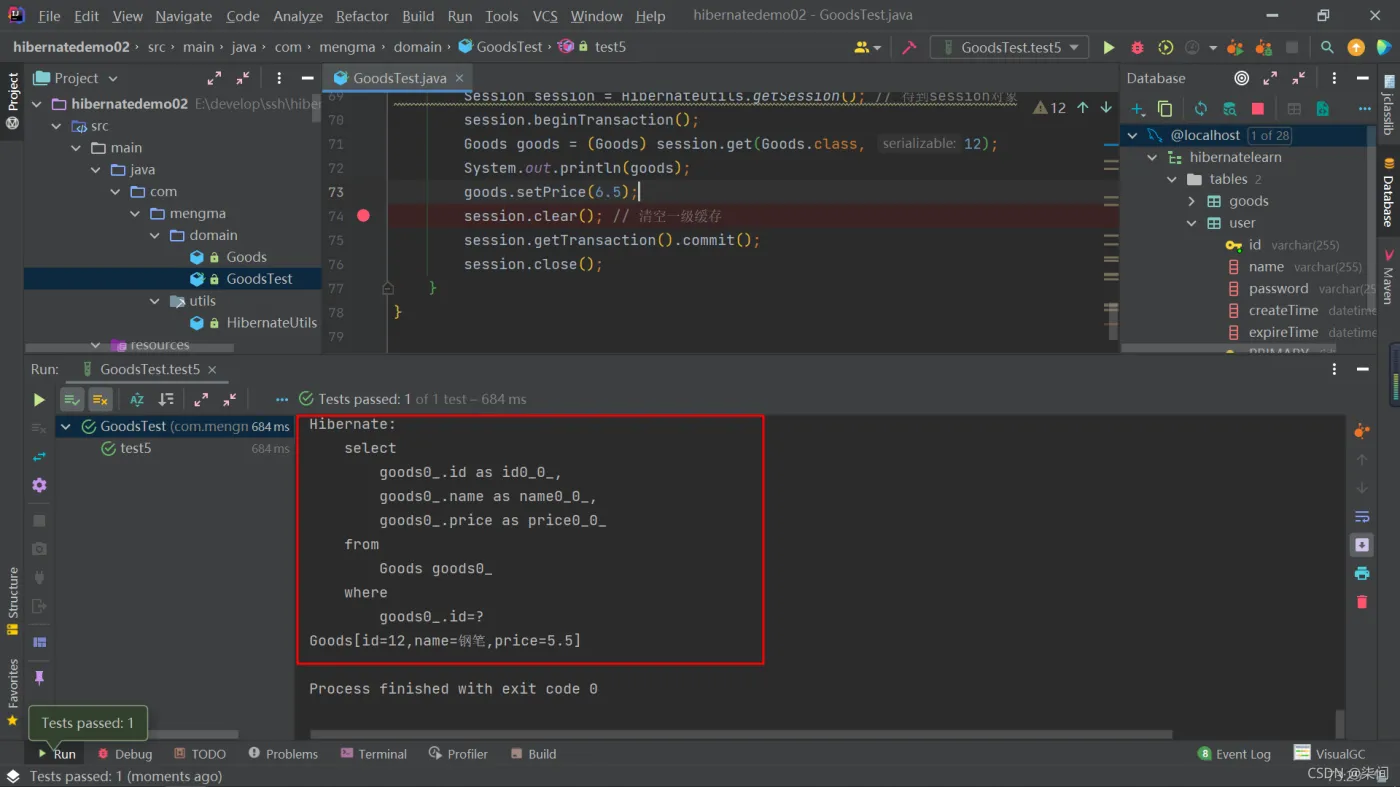The height and width of the screenshot is (787, 1400).
Task: Click the test5 breadcrumb in navigation bar
Action: (601, 47)
